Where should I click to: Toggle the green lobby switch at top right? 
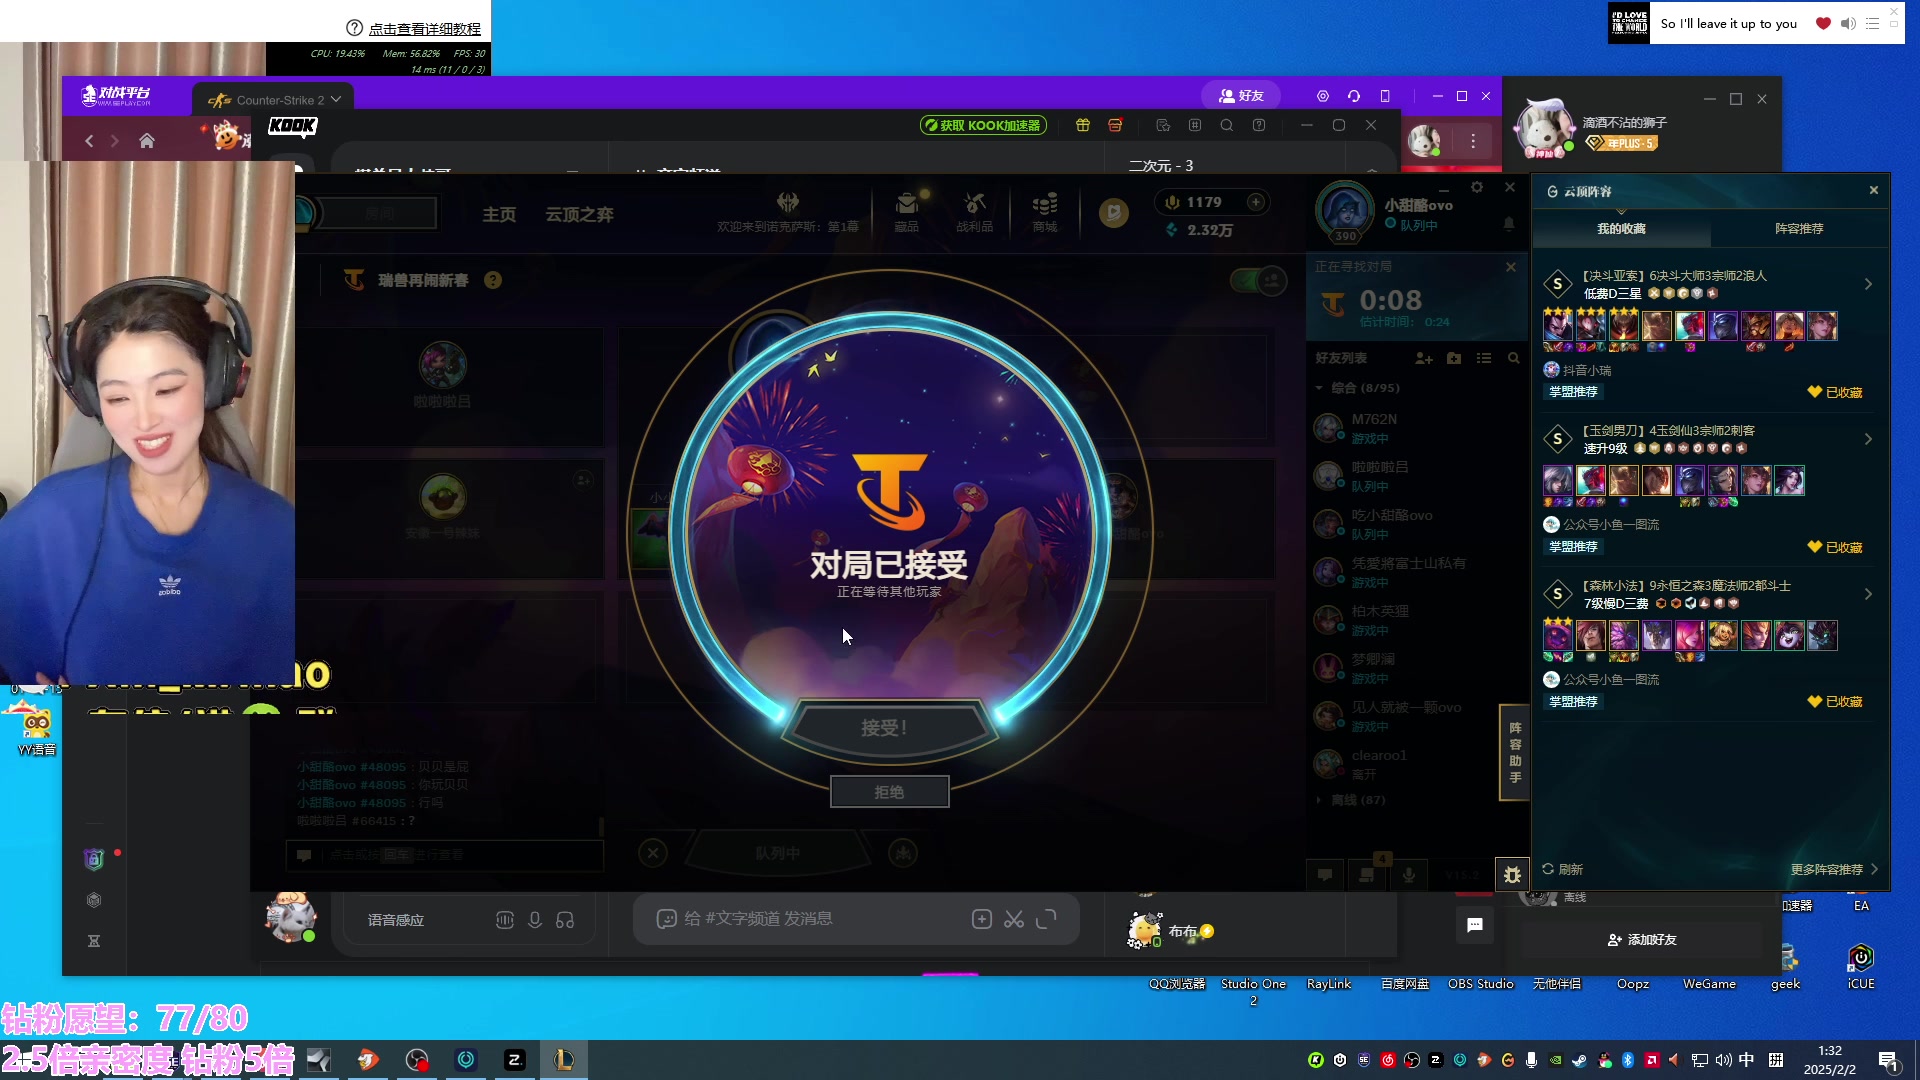click(x=1258, y=280)
